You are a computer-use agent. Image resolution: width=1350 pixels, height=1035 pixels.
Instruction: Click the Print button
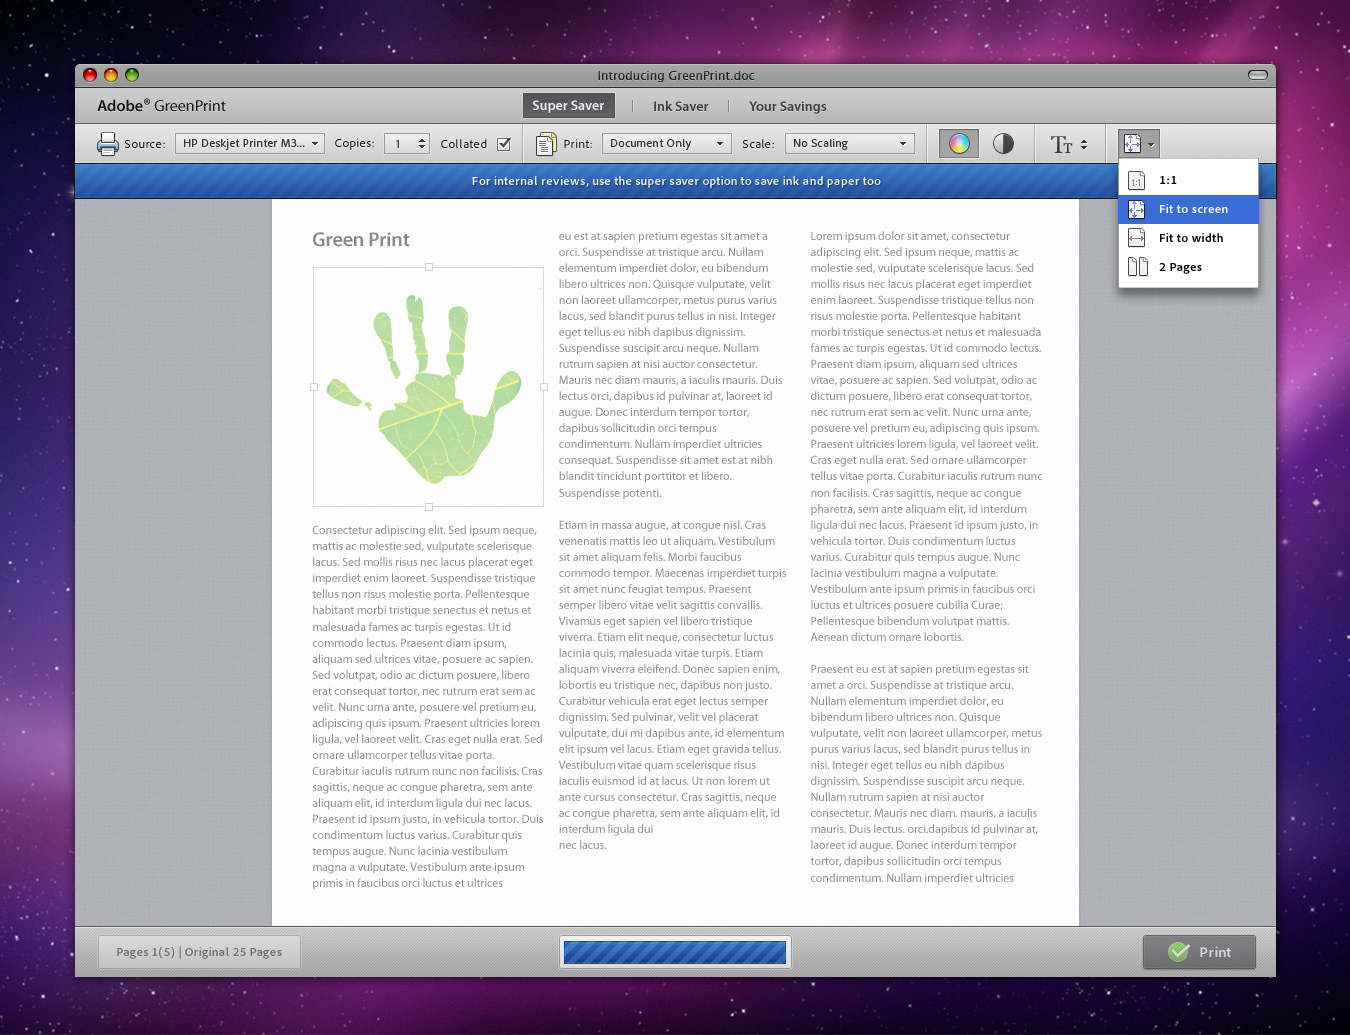pyautogui.click(x=1199, y=951)
